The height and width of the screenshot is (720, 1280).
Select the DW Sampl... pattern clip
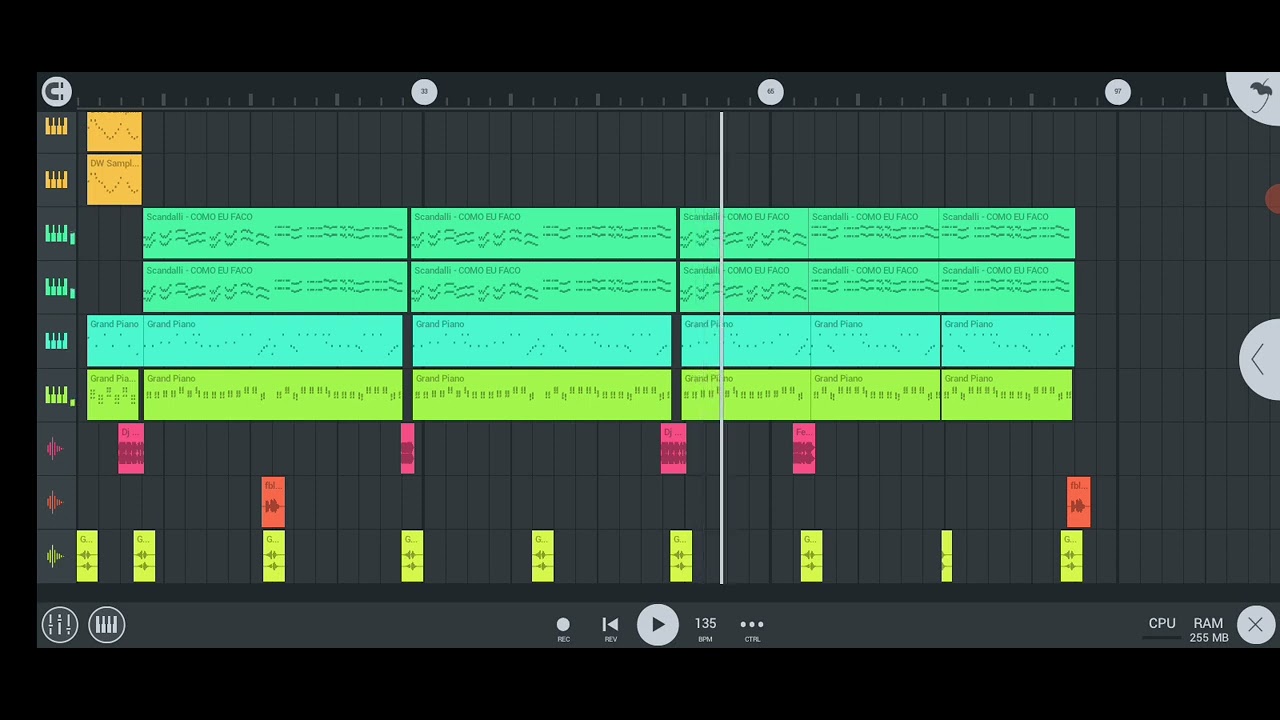coord(114,180)
